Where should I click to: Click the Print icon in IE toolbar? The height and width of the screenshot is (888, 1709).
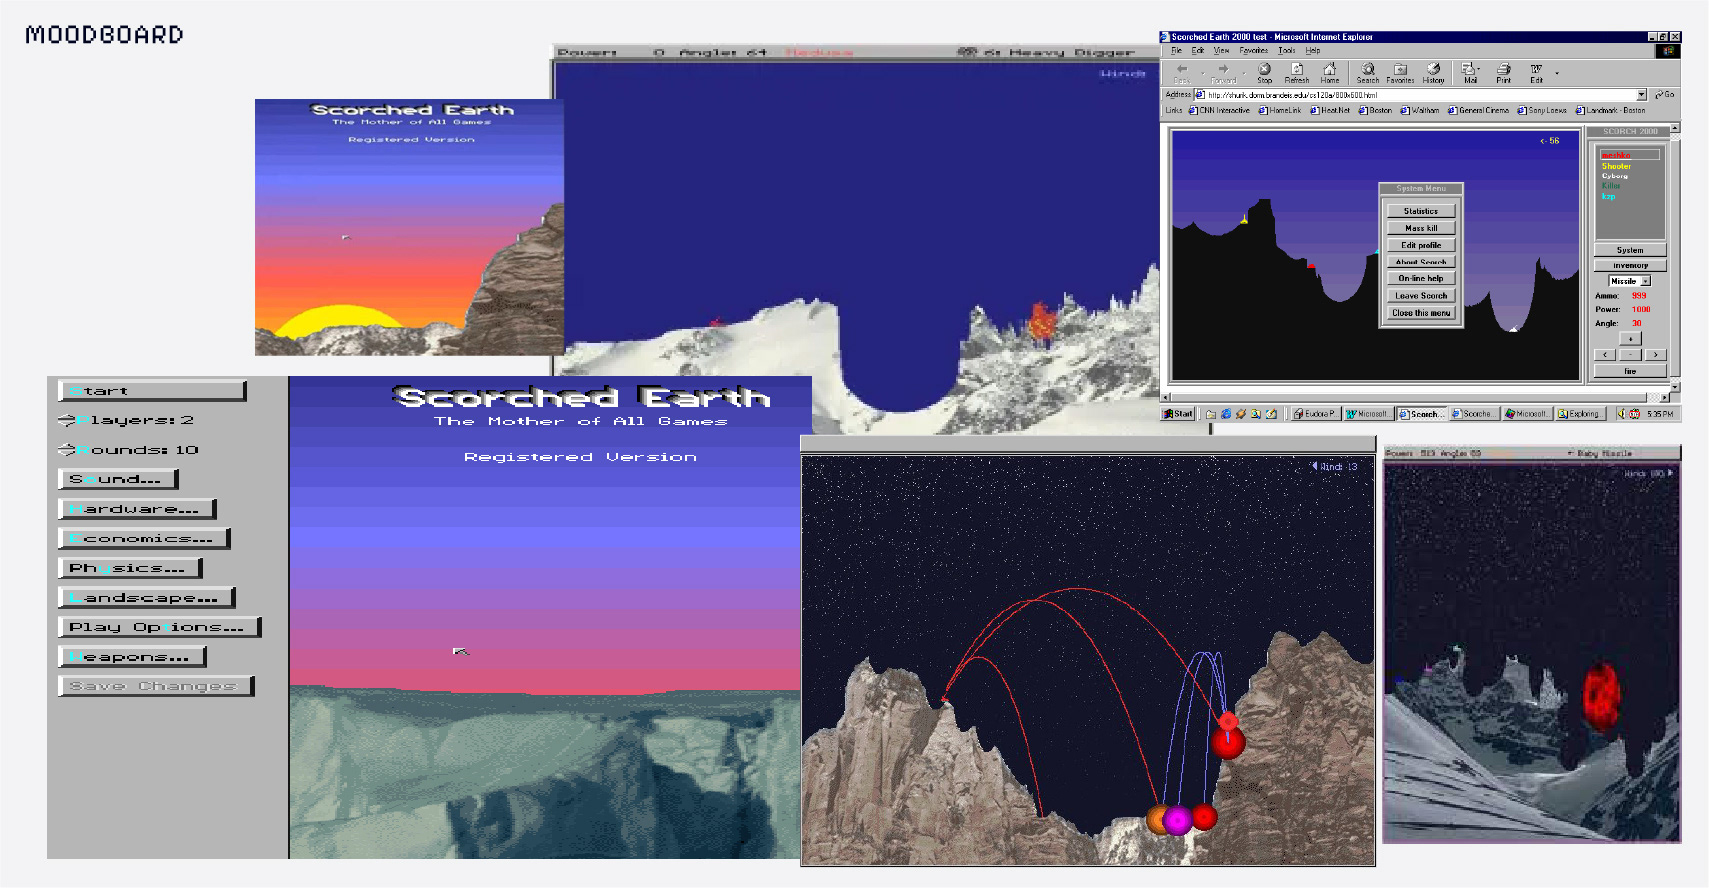tap(1503, 69)
